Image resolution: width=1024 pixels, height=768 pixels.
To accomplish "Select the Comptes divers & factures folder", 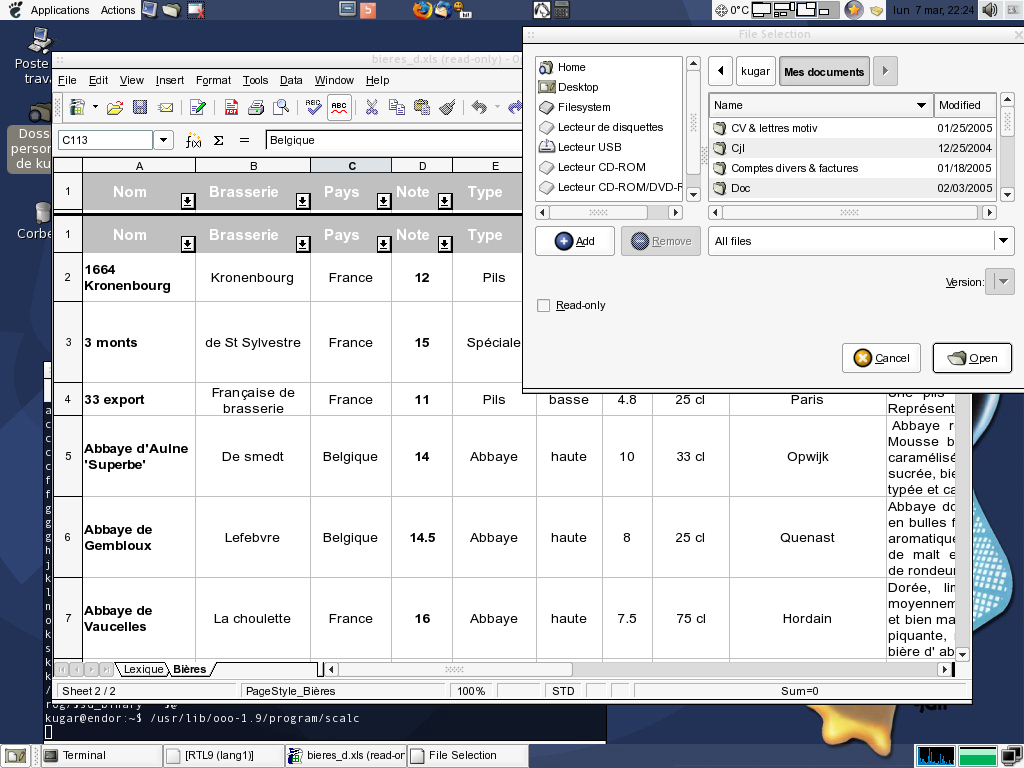I will (x=794, y=168).
